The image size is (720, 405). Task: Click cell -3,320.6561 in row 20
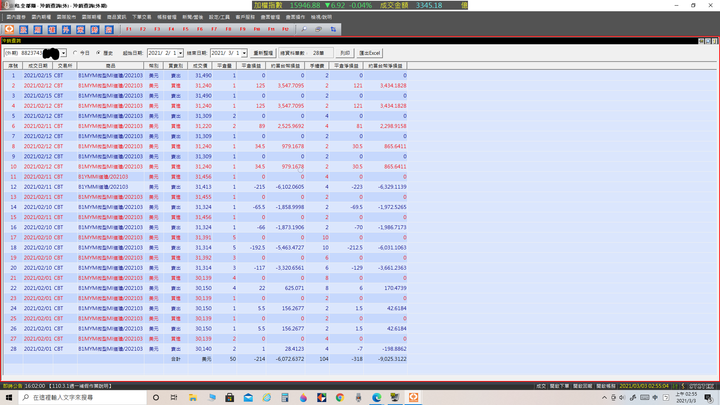pyautogui.click(x=290, y=268)
